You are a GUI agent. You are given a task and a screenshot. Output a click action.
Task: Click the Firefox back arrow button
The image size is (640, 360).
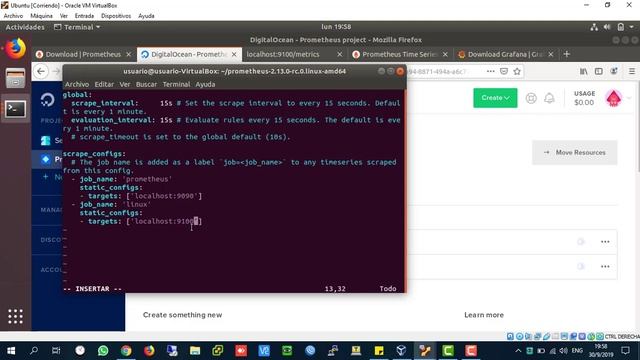[41, 71]
